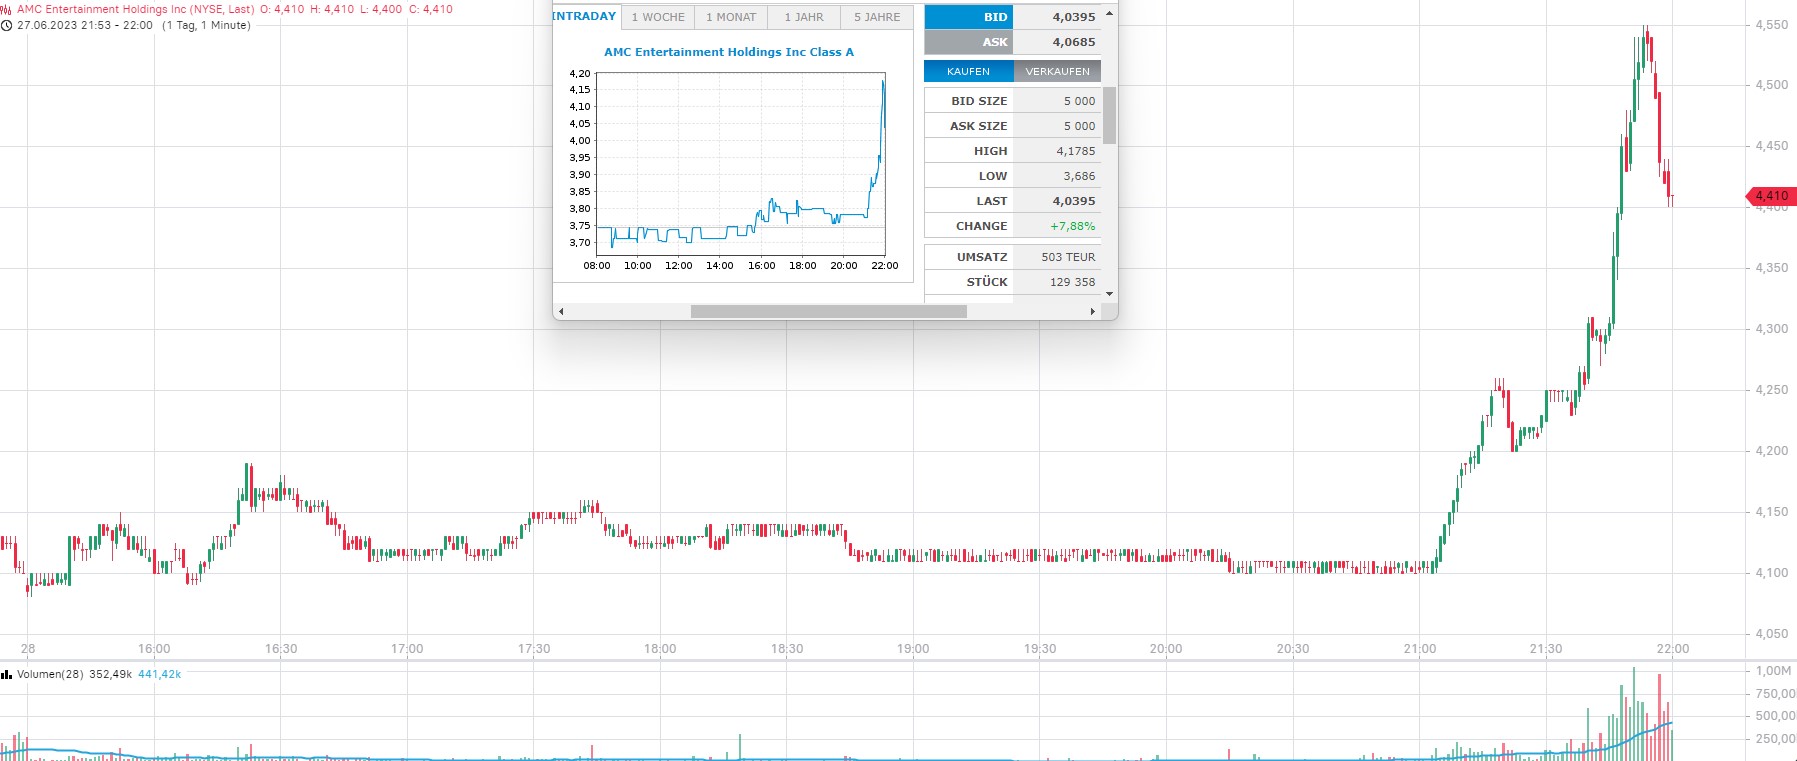Viewport: 1797px width, 761px height.
Task: Switch to the 5 JAHRE tab
Action: tap(877, 17)
